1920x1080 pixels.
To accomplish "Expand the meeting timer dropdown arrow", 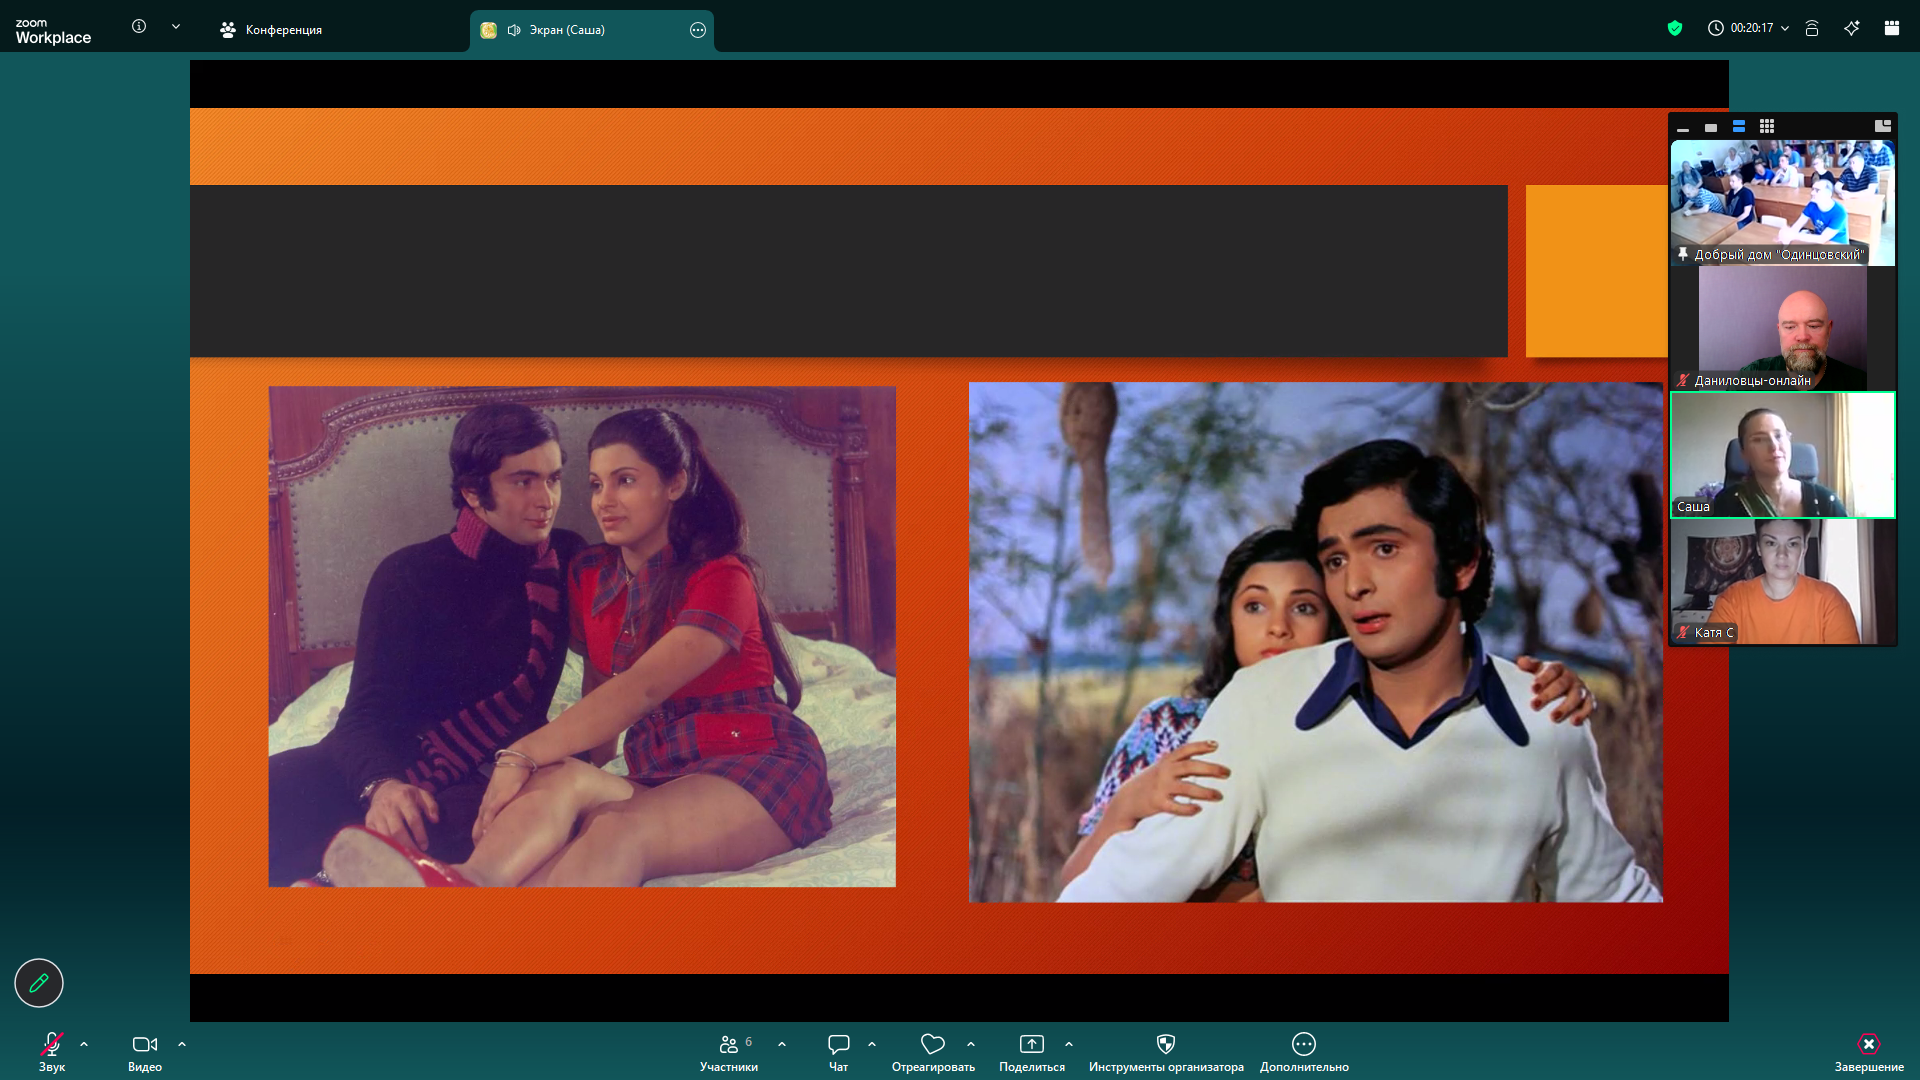I will click(1785, 28).
